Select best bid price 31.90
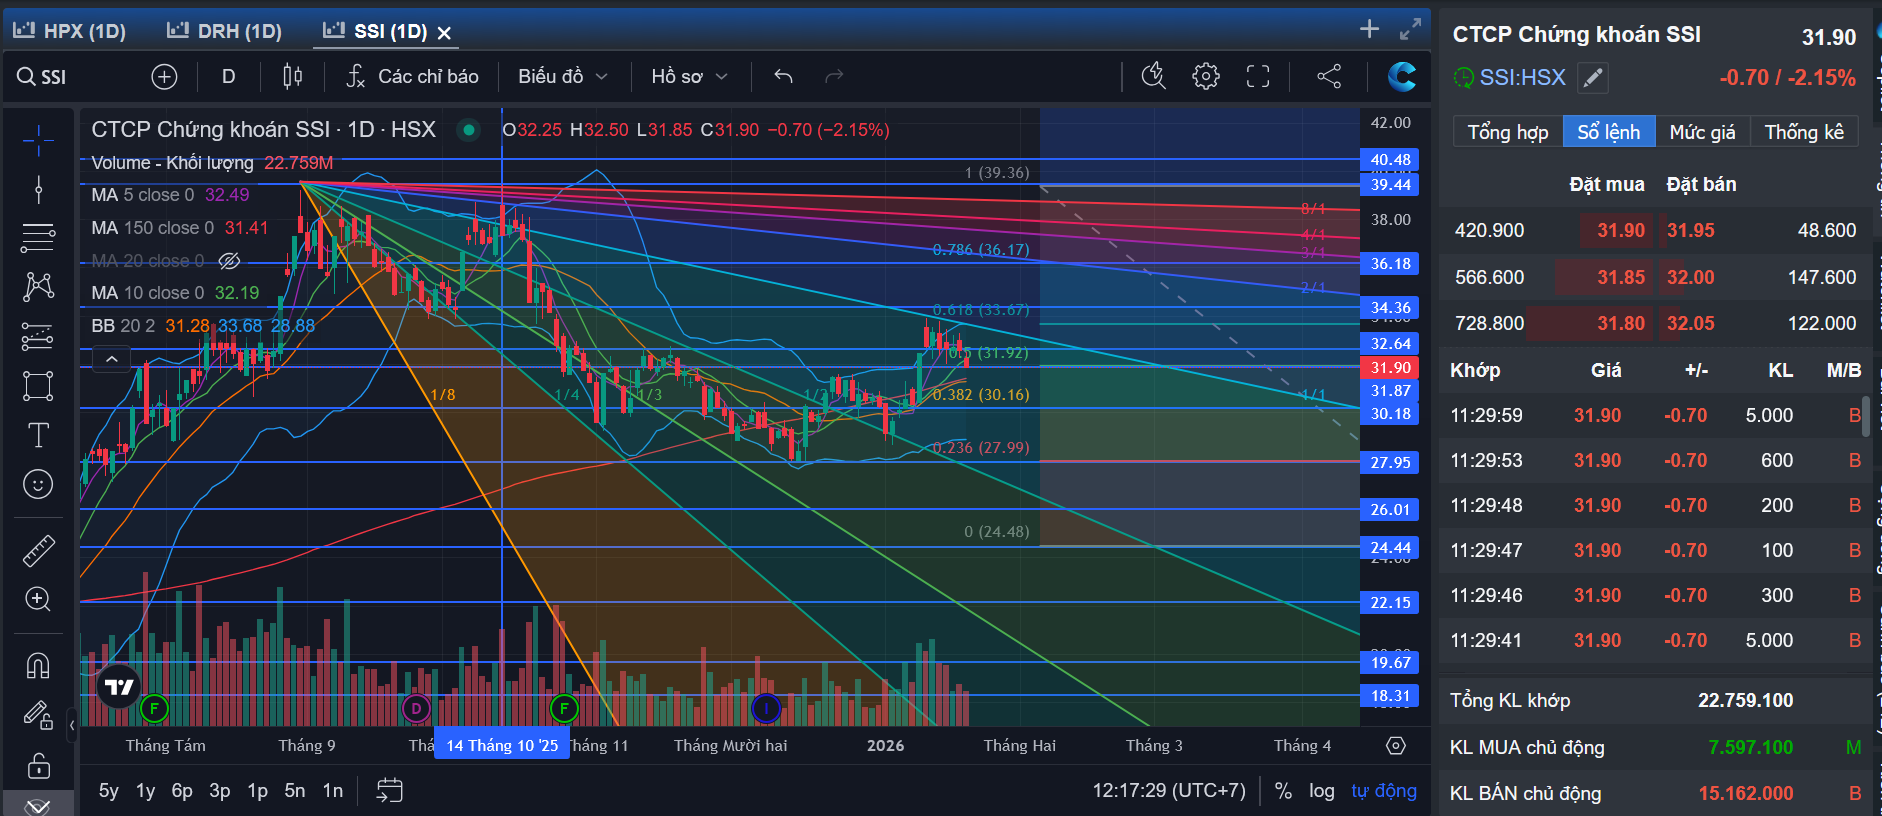Viewport: 1882px width, 816px height. [x=1620, y=230]
